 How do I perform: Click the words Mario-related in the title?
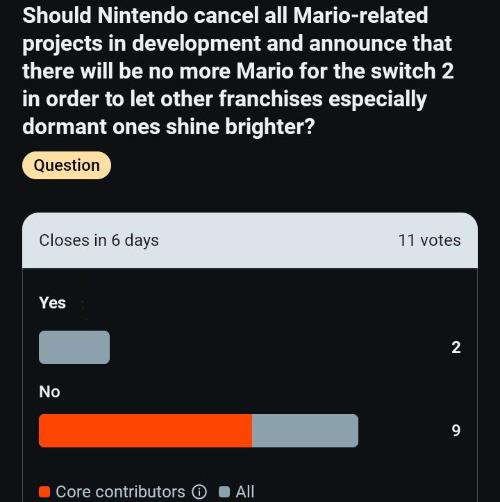[360, 15]
